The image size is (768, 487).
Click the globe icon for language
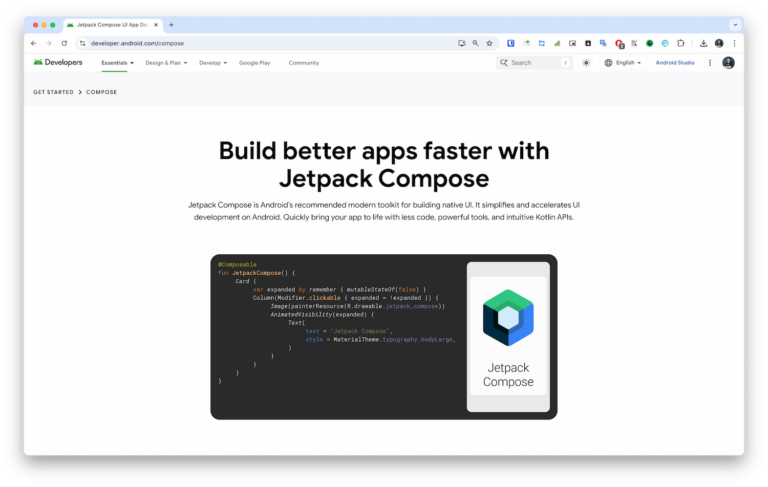pyautogui.click(x=608, y=63)
